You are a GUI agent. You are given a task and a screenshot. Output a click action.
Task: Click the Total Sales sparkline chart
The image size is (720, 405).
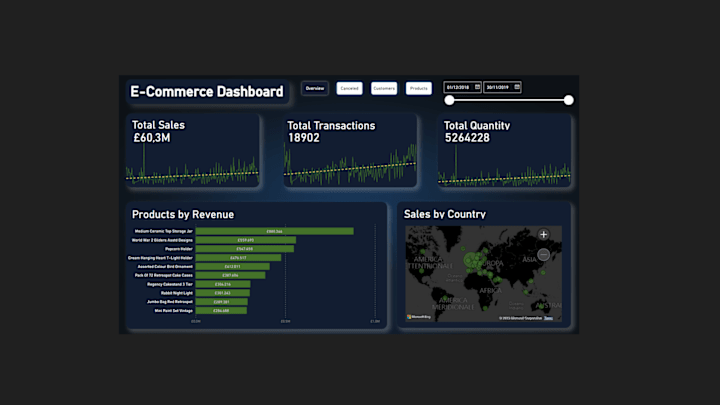pyautogui.click(x=192, y=165)
